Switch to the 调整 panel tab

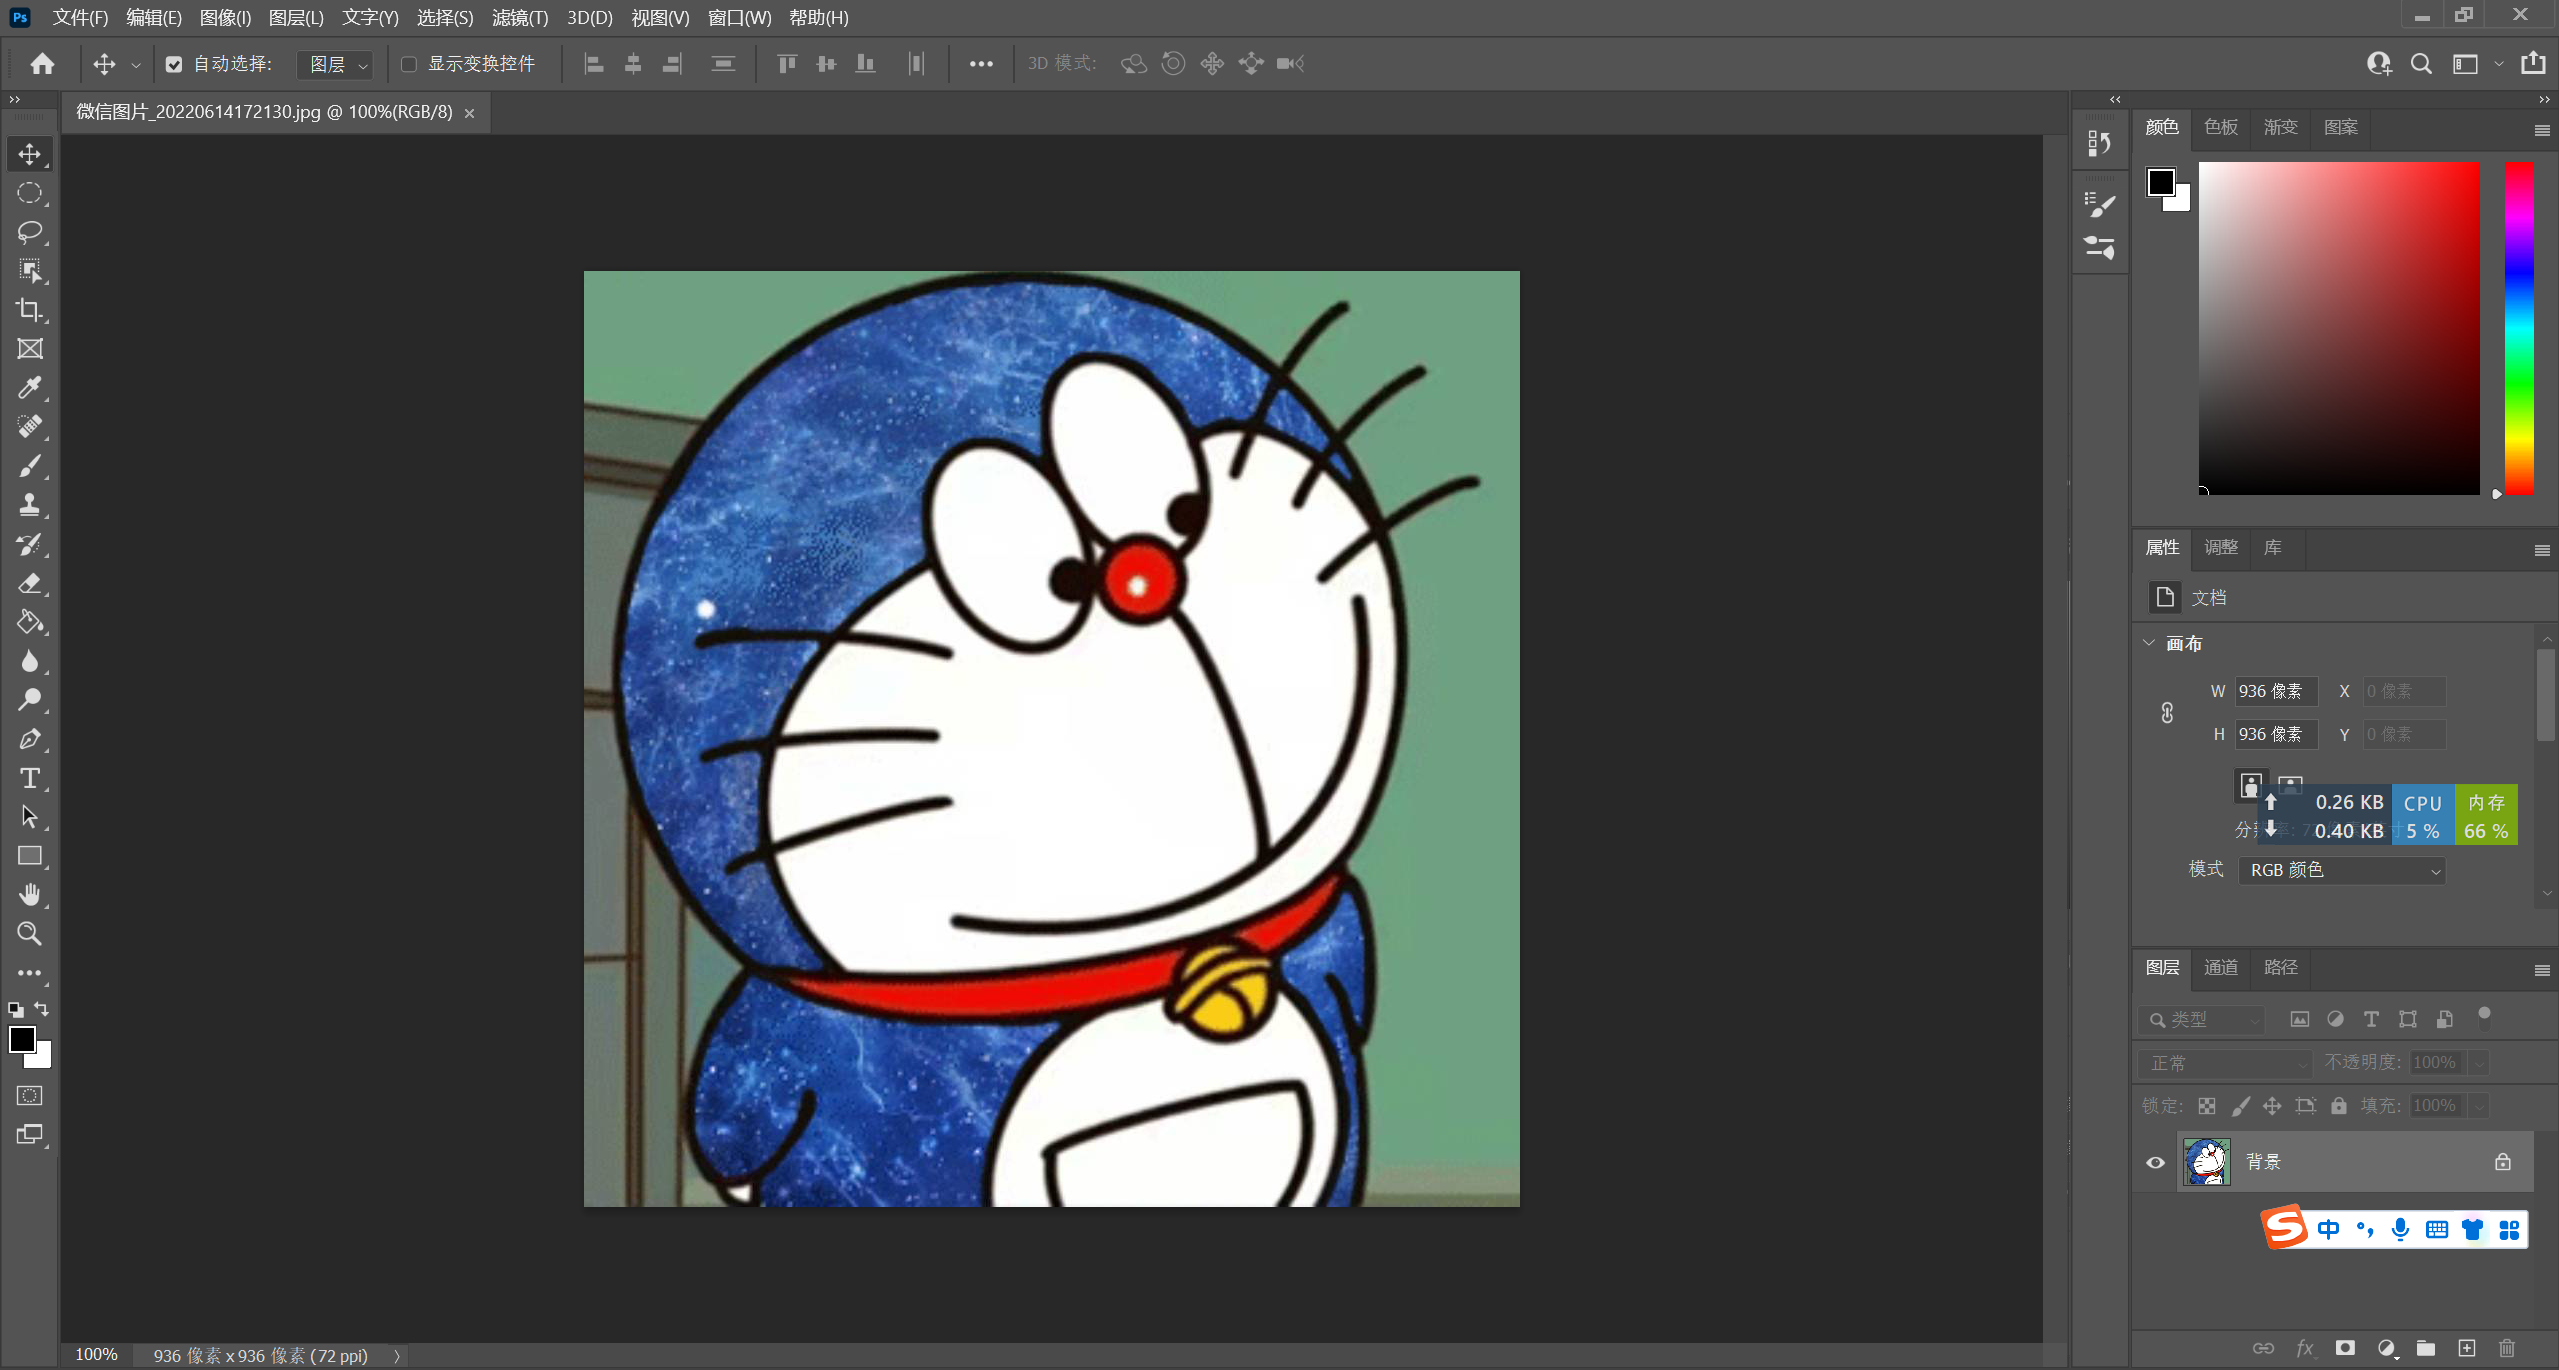[2221, 547]
